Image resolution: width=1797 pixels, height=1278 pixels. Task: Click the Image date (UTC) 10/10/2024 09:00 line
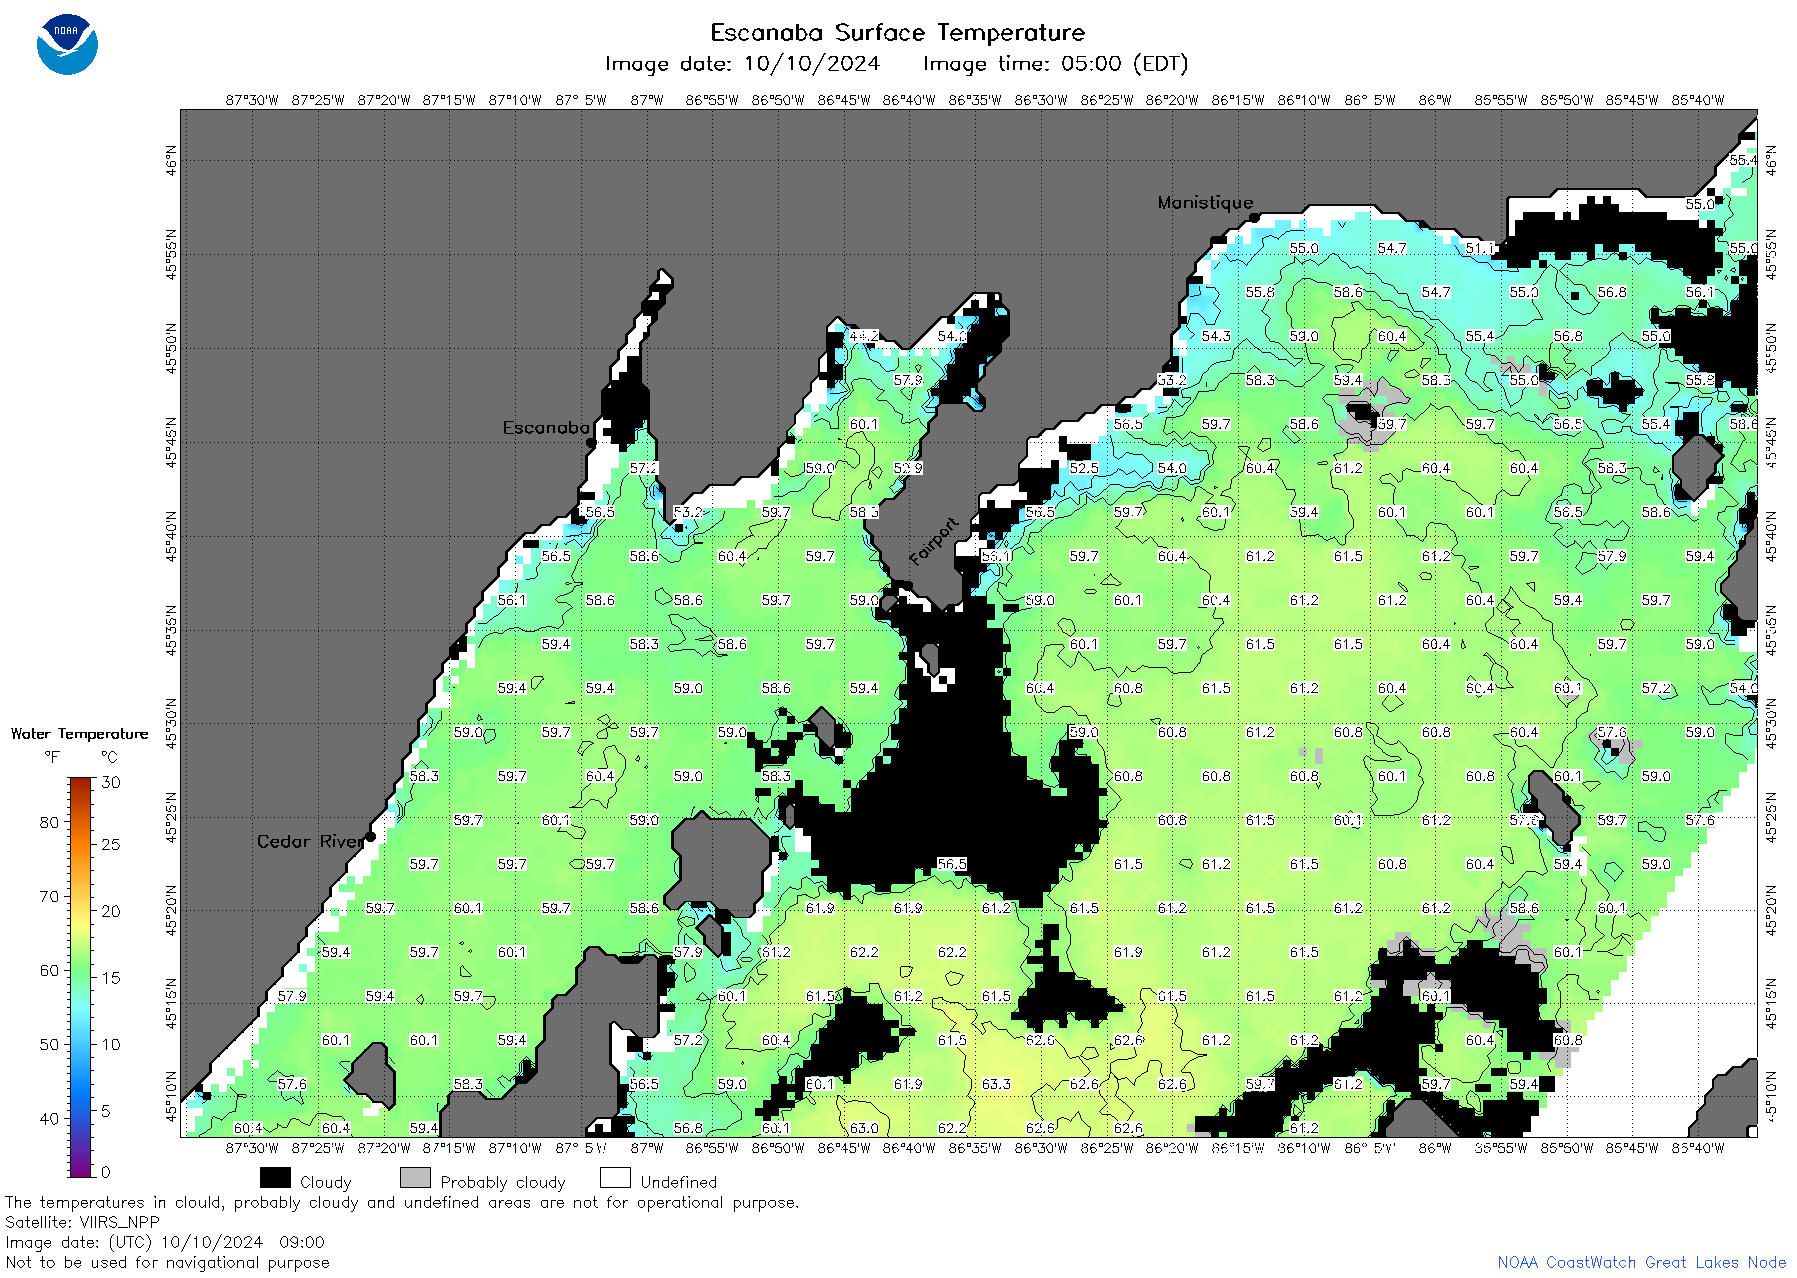(x=165, y=1242)
